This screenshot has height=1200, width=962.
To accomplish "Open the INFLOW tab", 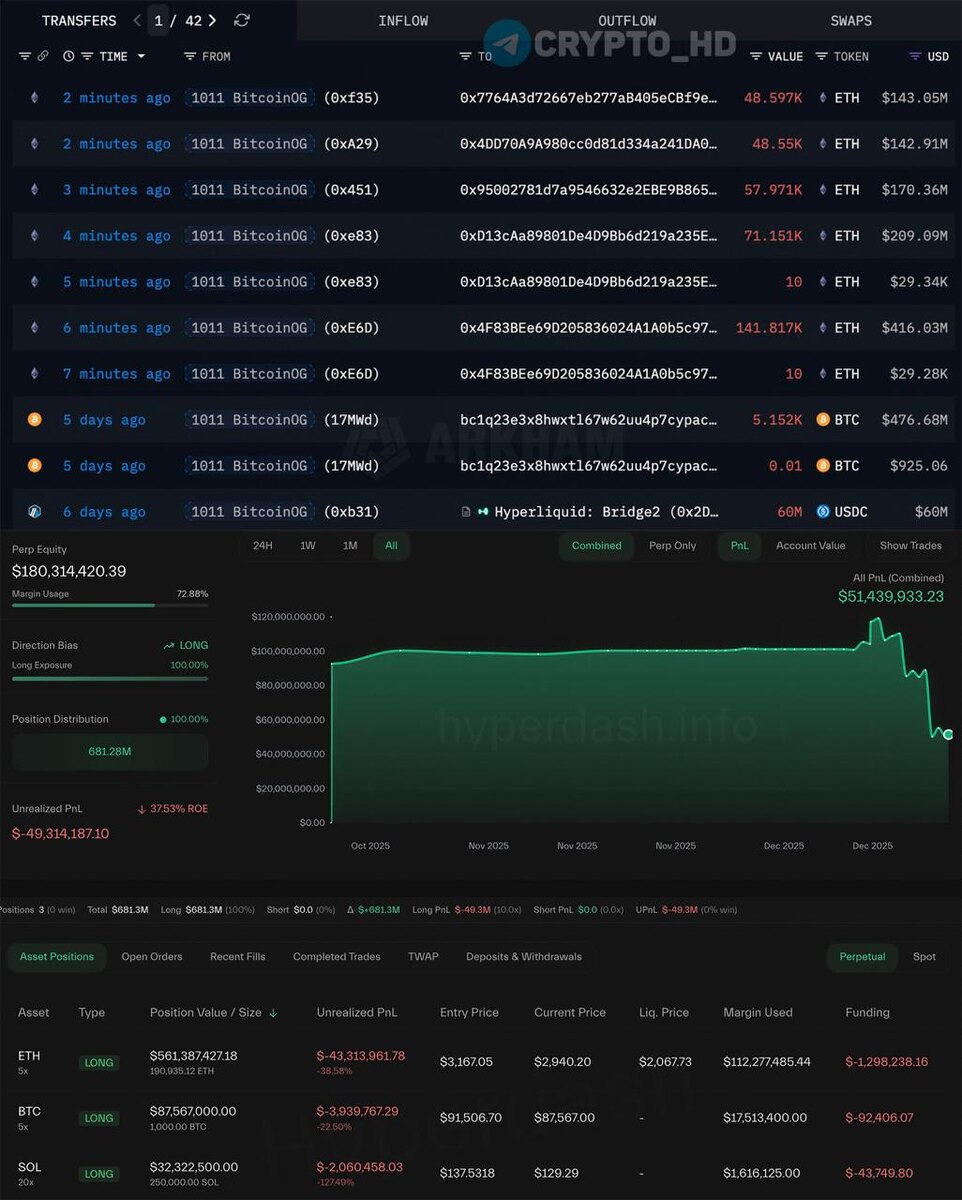I will tap(403, 20).
